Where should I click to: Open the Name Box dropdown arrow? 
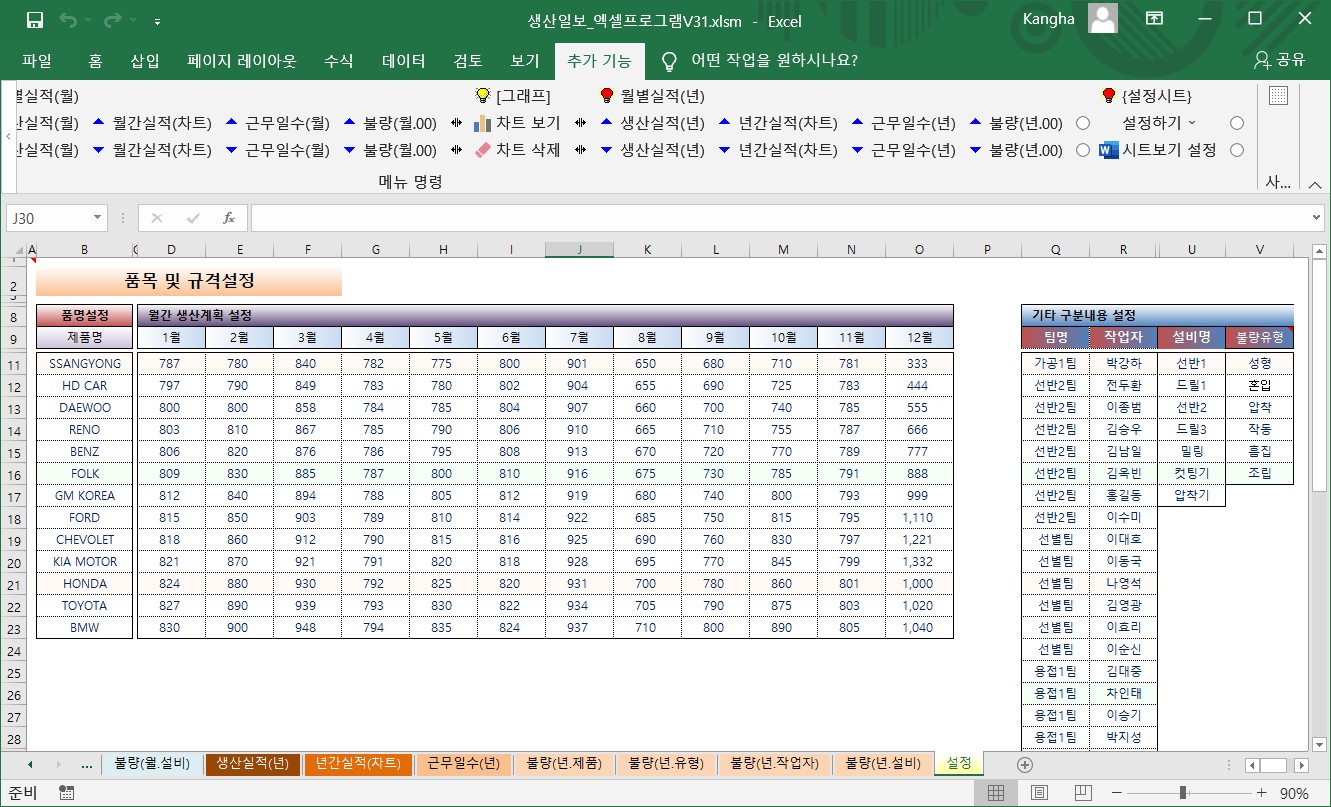tap(97, 218)
